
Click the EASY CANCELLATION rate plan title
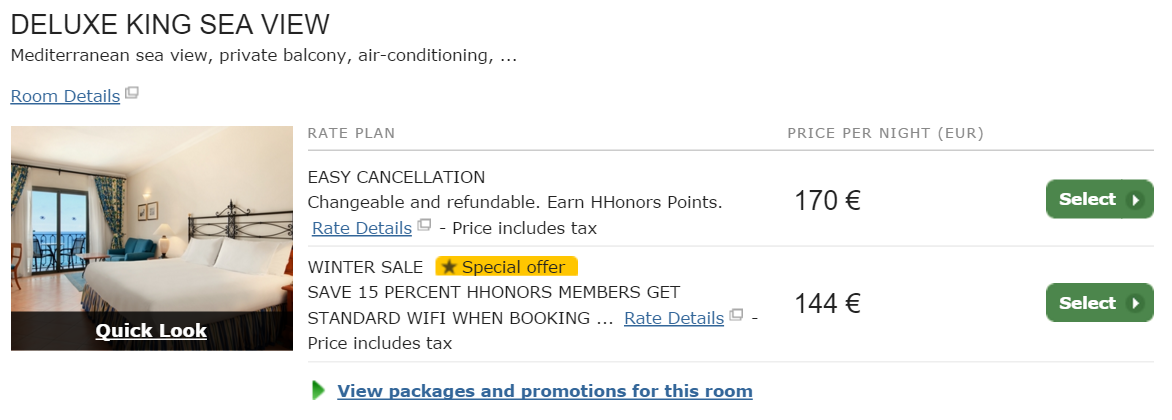pos(396,177)
